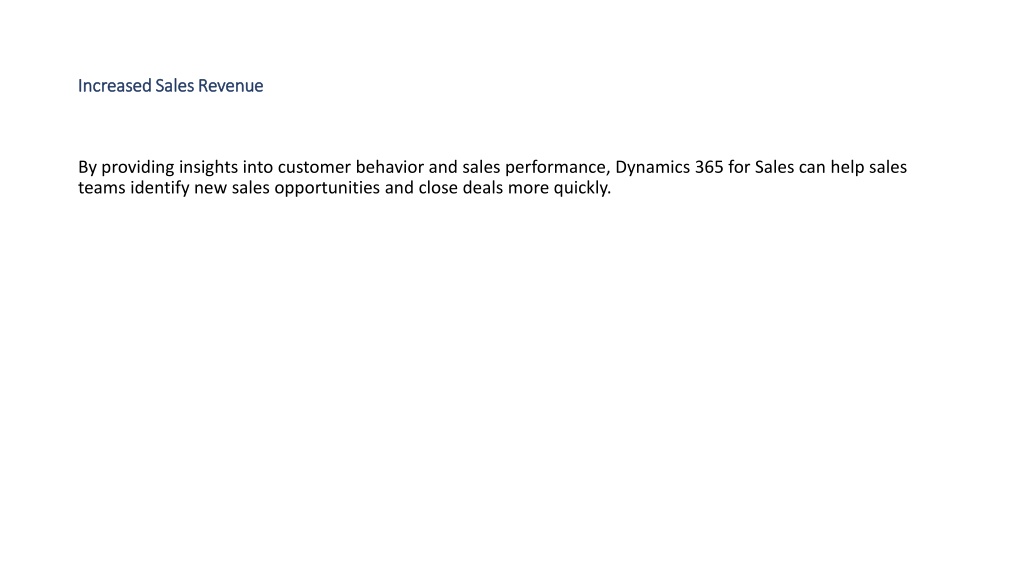Click the word 'Increased' in the title
Image resolution: width=1024 pixels, height=576 pixels.
[x=114, y=86]
